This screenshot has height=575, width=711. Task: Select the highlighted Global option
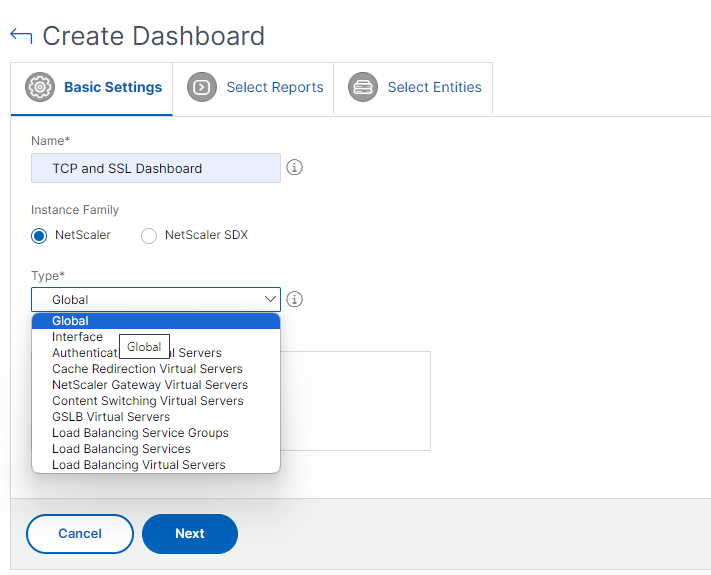(156, 321)
